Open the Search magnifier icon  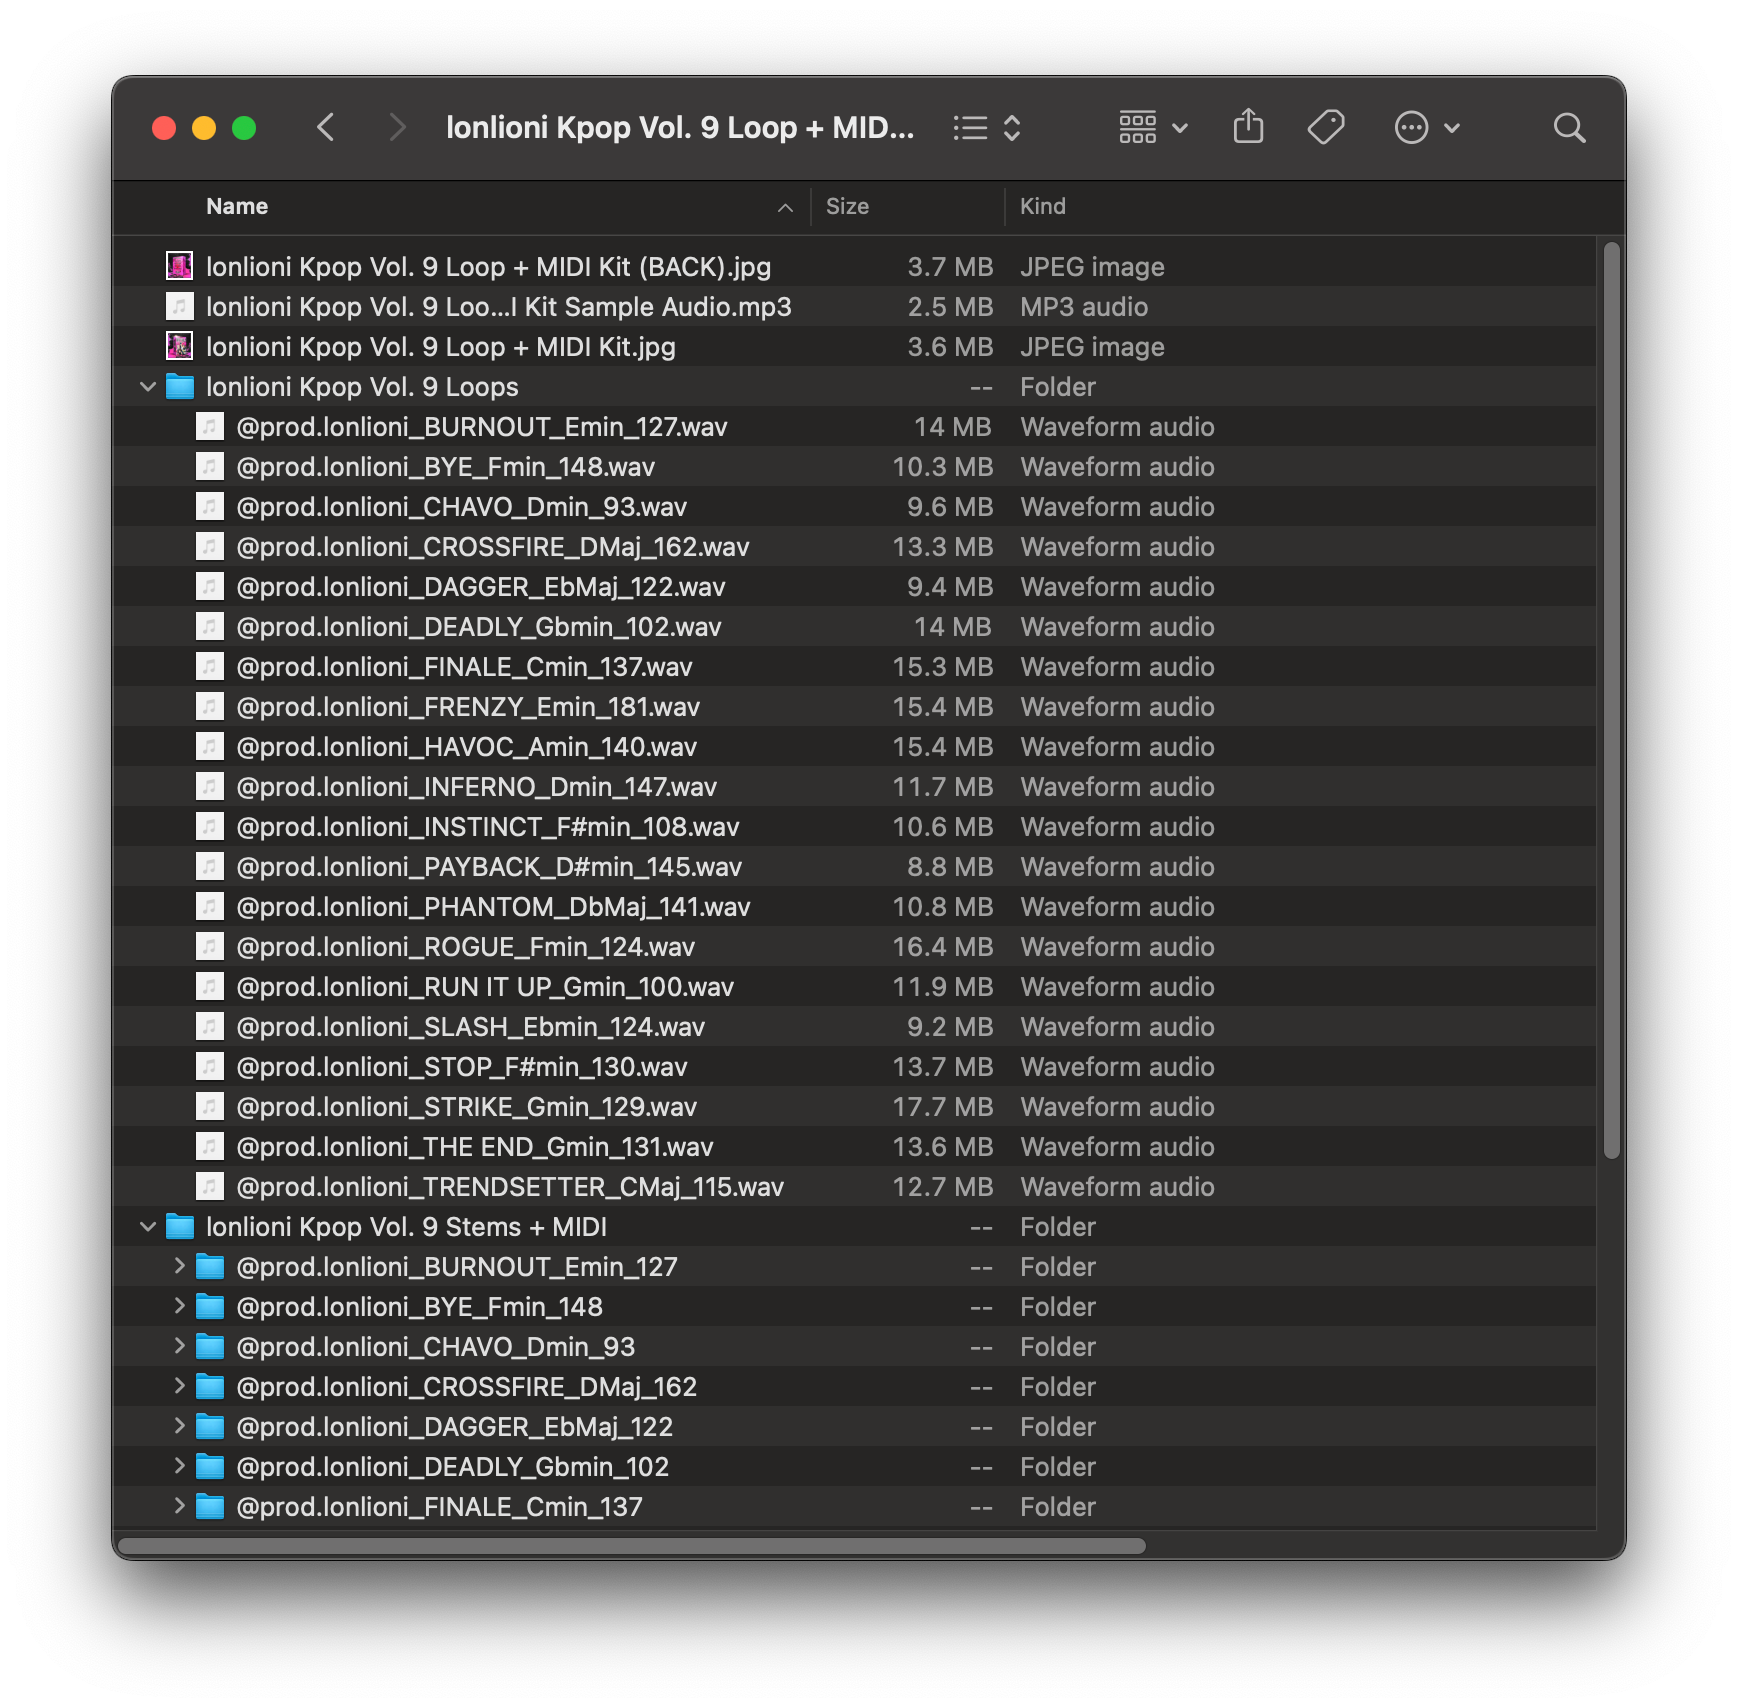(x=1569, y=127)
